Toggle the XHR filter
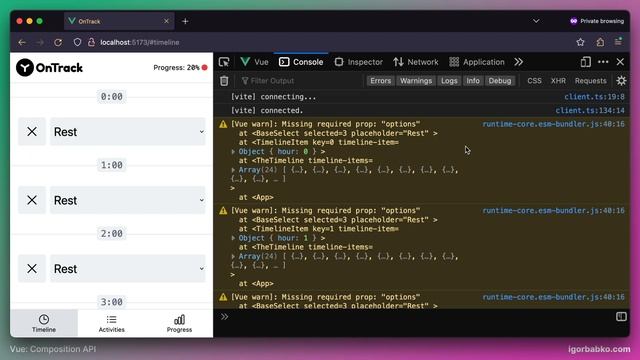Screen dimensions: 640x360 [558, 81]
